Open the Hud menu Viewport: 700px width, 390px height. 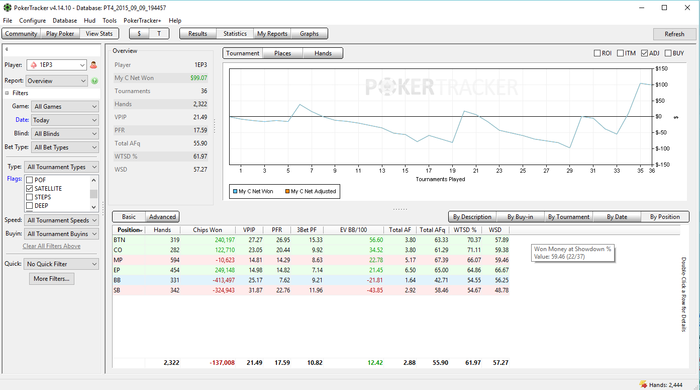point(89,21)
